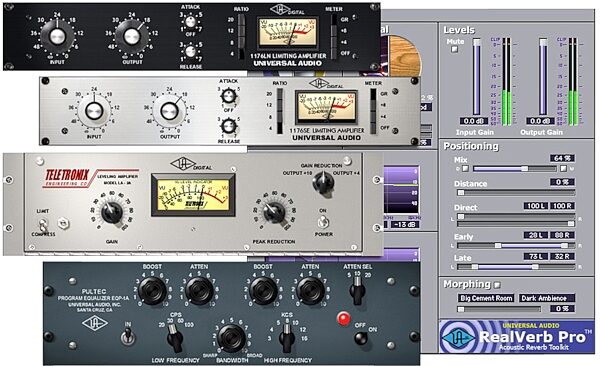This screenshot has height=366, width=600.
Task: Click the Pultec high frequency Atten knob
Action: point(310,291)
